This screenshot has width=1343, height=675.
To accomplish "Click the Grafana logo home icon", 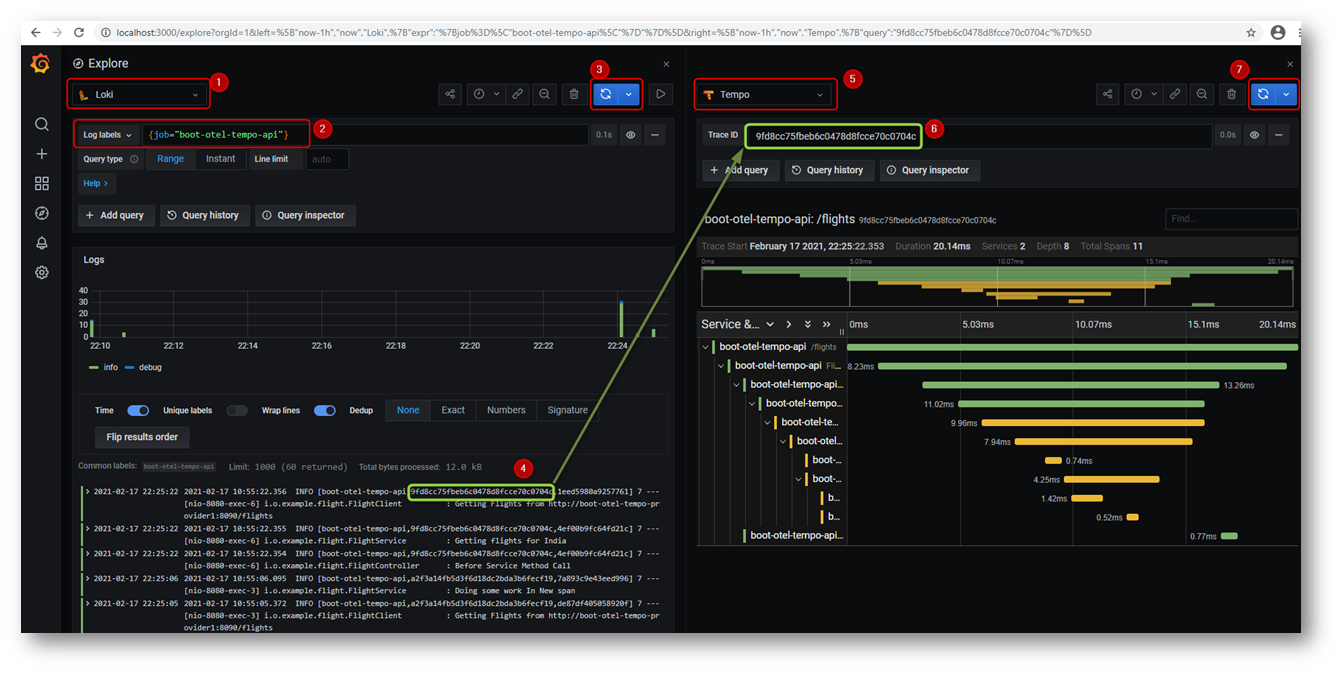I will pyautogui.click(x=40, y=64).
